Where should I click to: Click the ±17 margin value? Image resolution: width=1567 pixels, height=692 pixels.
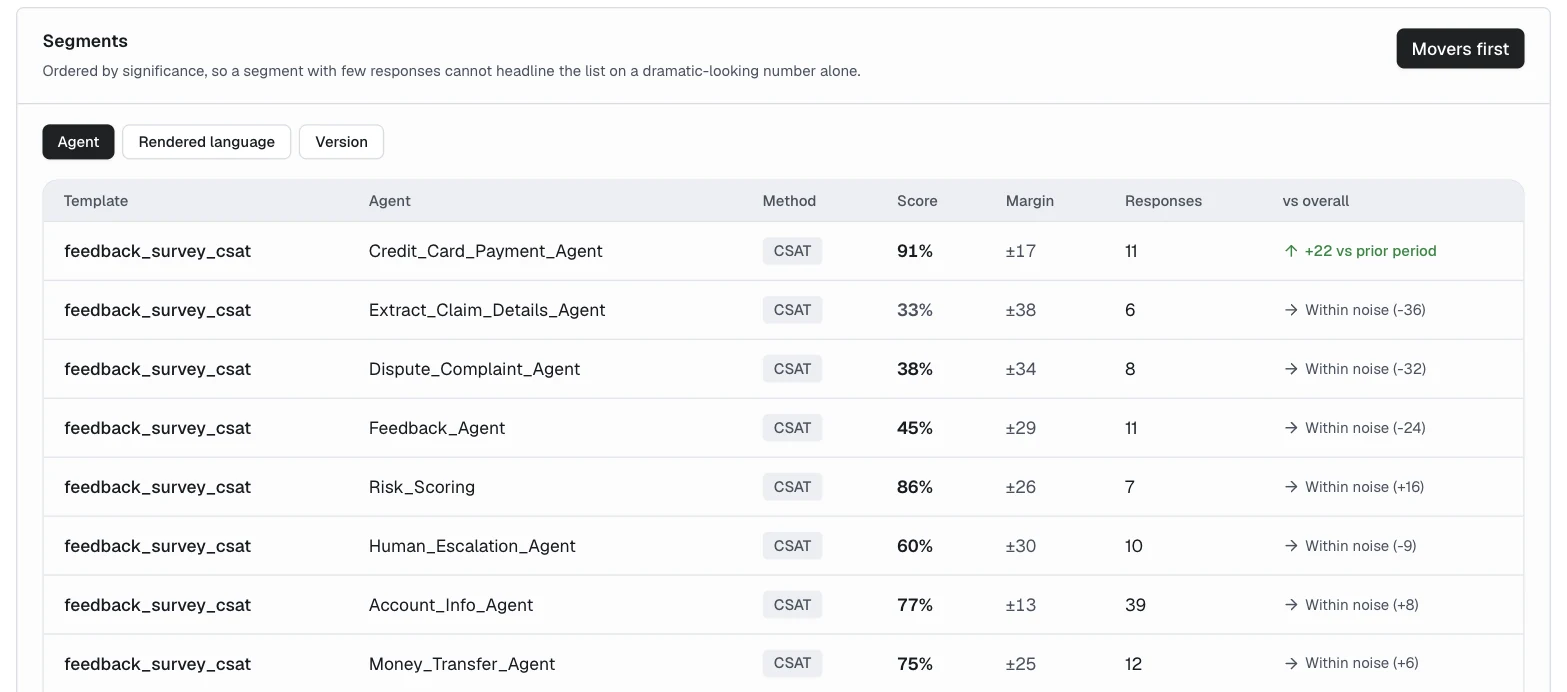tap(1021, 251)
